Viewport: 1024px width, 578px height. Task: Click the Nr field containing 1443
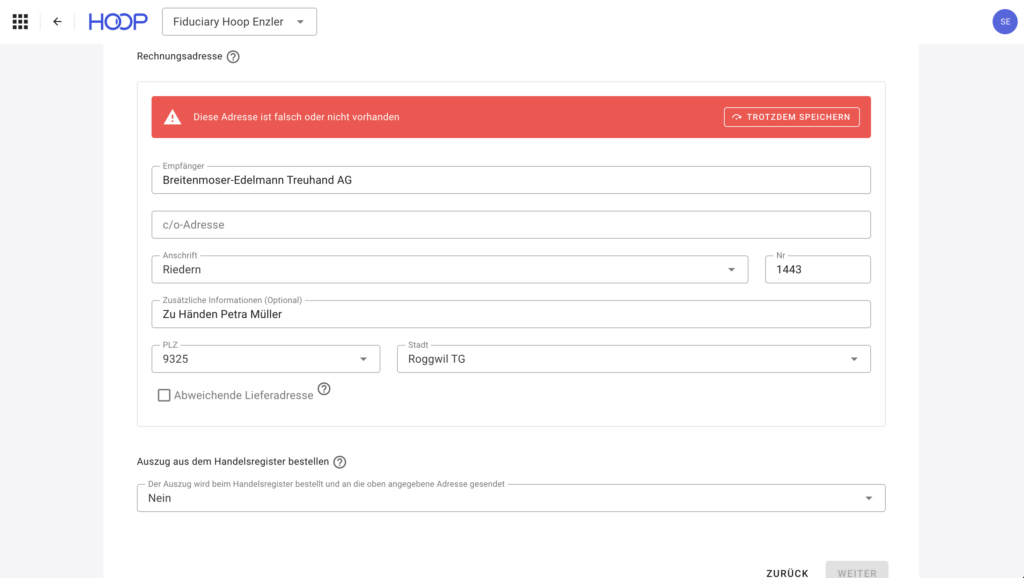coord(818,270)
